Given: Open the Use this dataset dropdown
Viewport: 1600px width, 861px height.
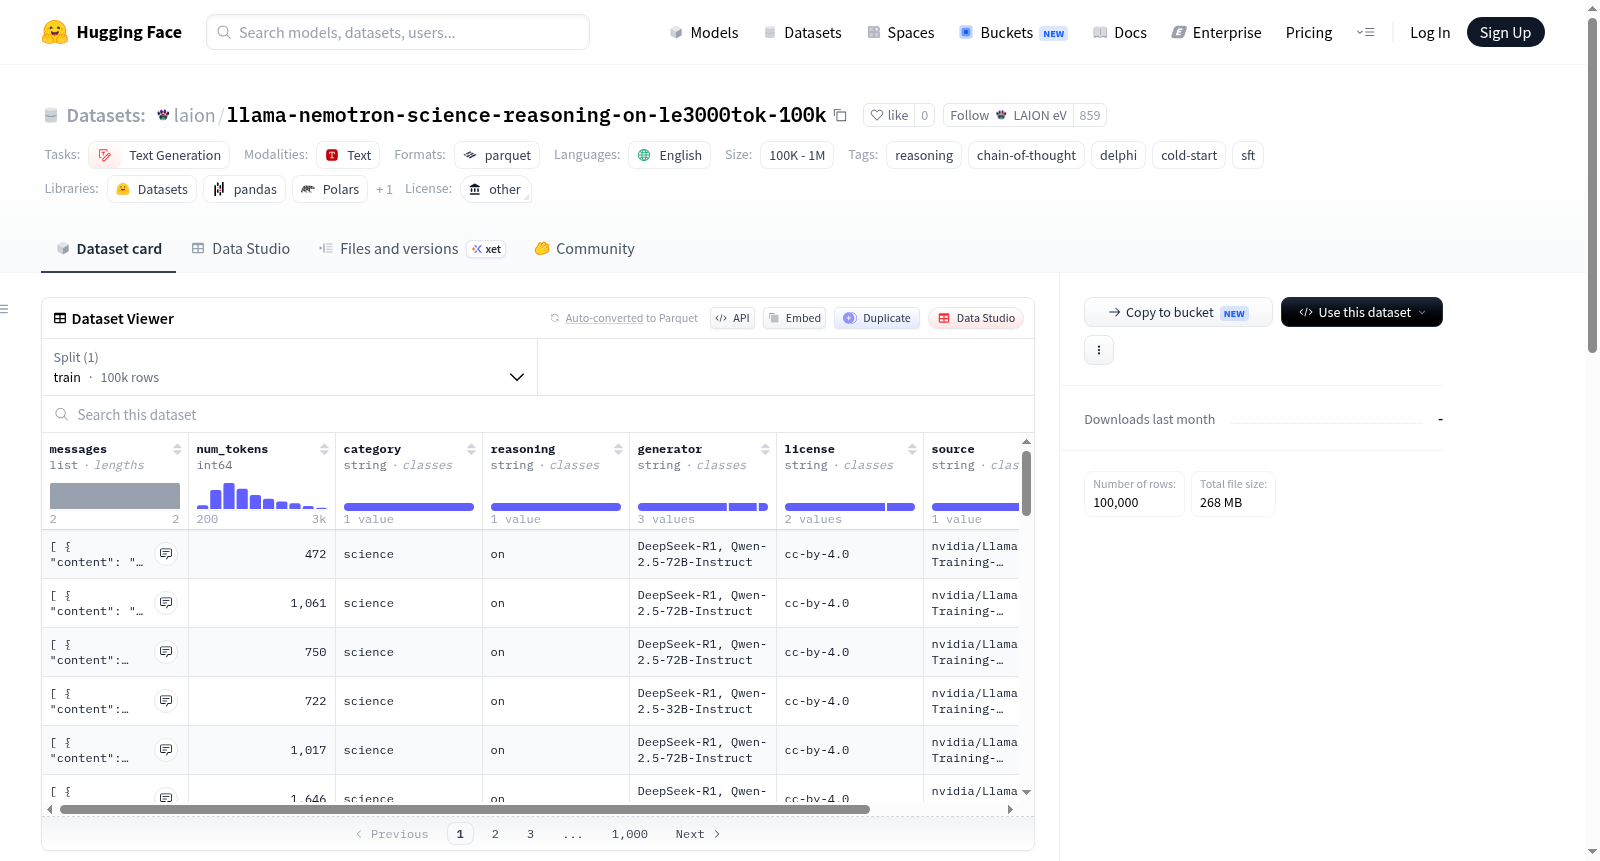Looking at the screenshot, I should point(1362,312).
